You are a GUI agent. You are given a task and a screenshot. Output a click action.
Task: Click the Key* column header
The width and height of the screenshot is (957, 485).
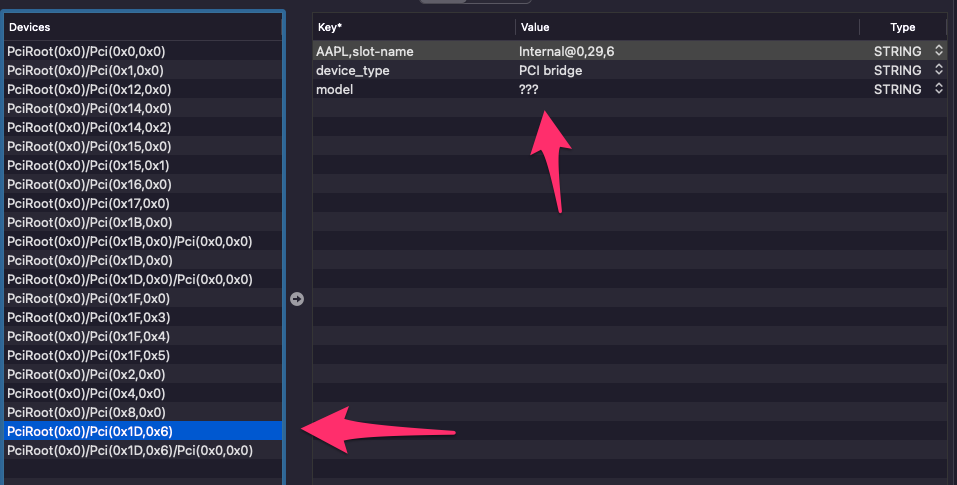(x=414, y=27)
